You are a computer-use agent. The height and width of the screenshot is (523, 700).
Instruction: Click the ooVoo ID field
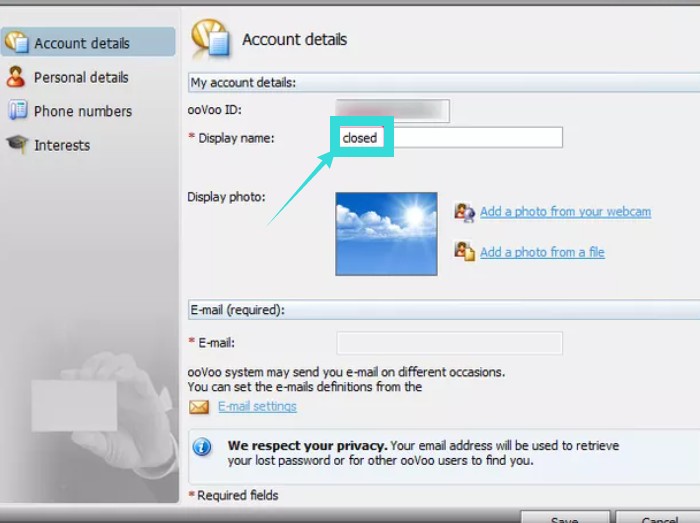(392, 110)
